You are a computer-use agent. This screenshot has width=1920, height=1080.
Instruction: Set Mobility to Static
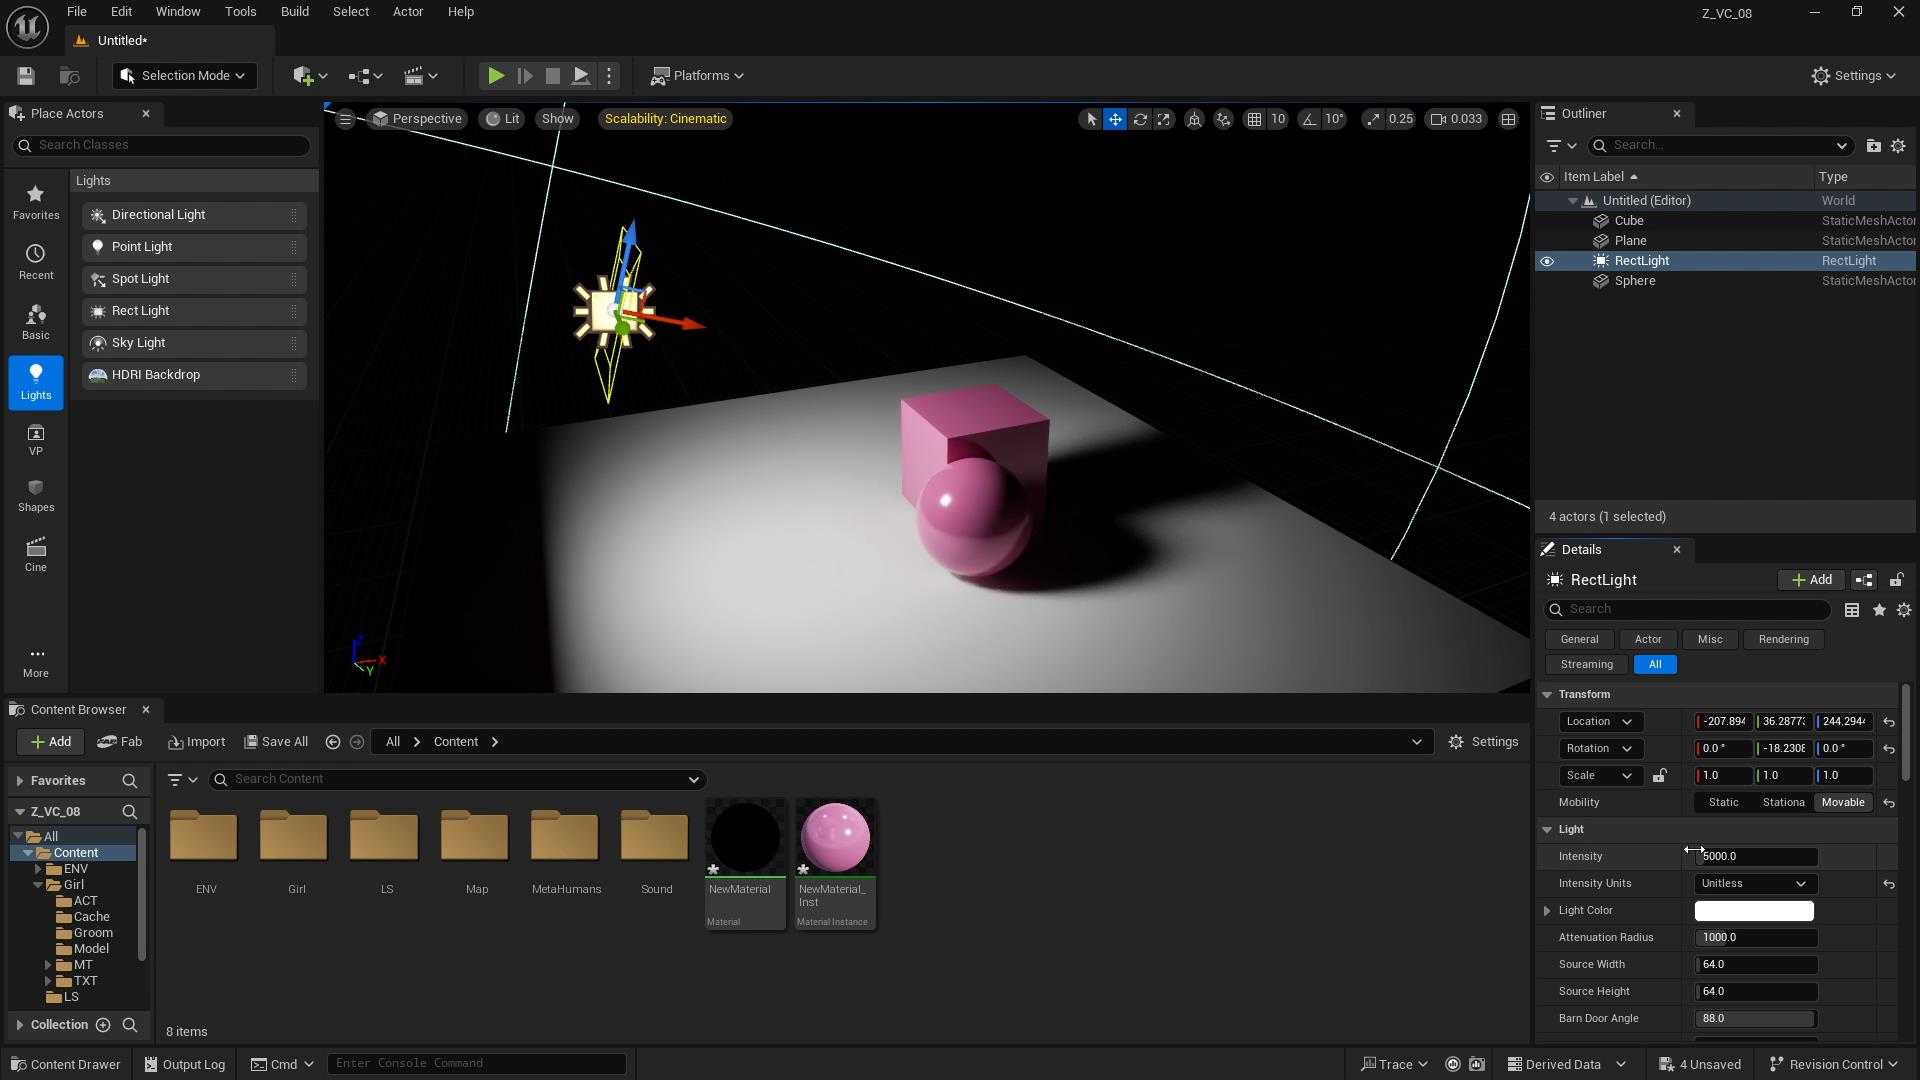pyautogui.click(x=1723, y=803)
